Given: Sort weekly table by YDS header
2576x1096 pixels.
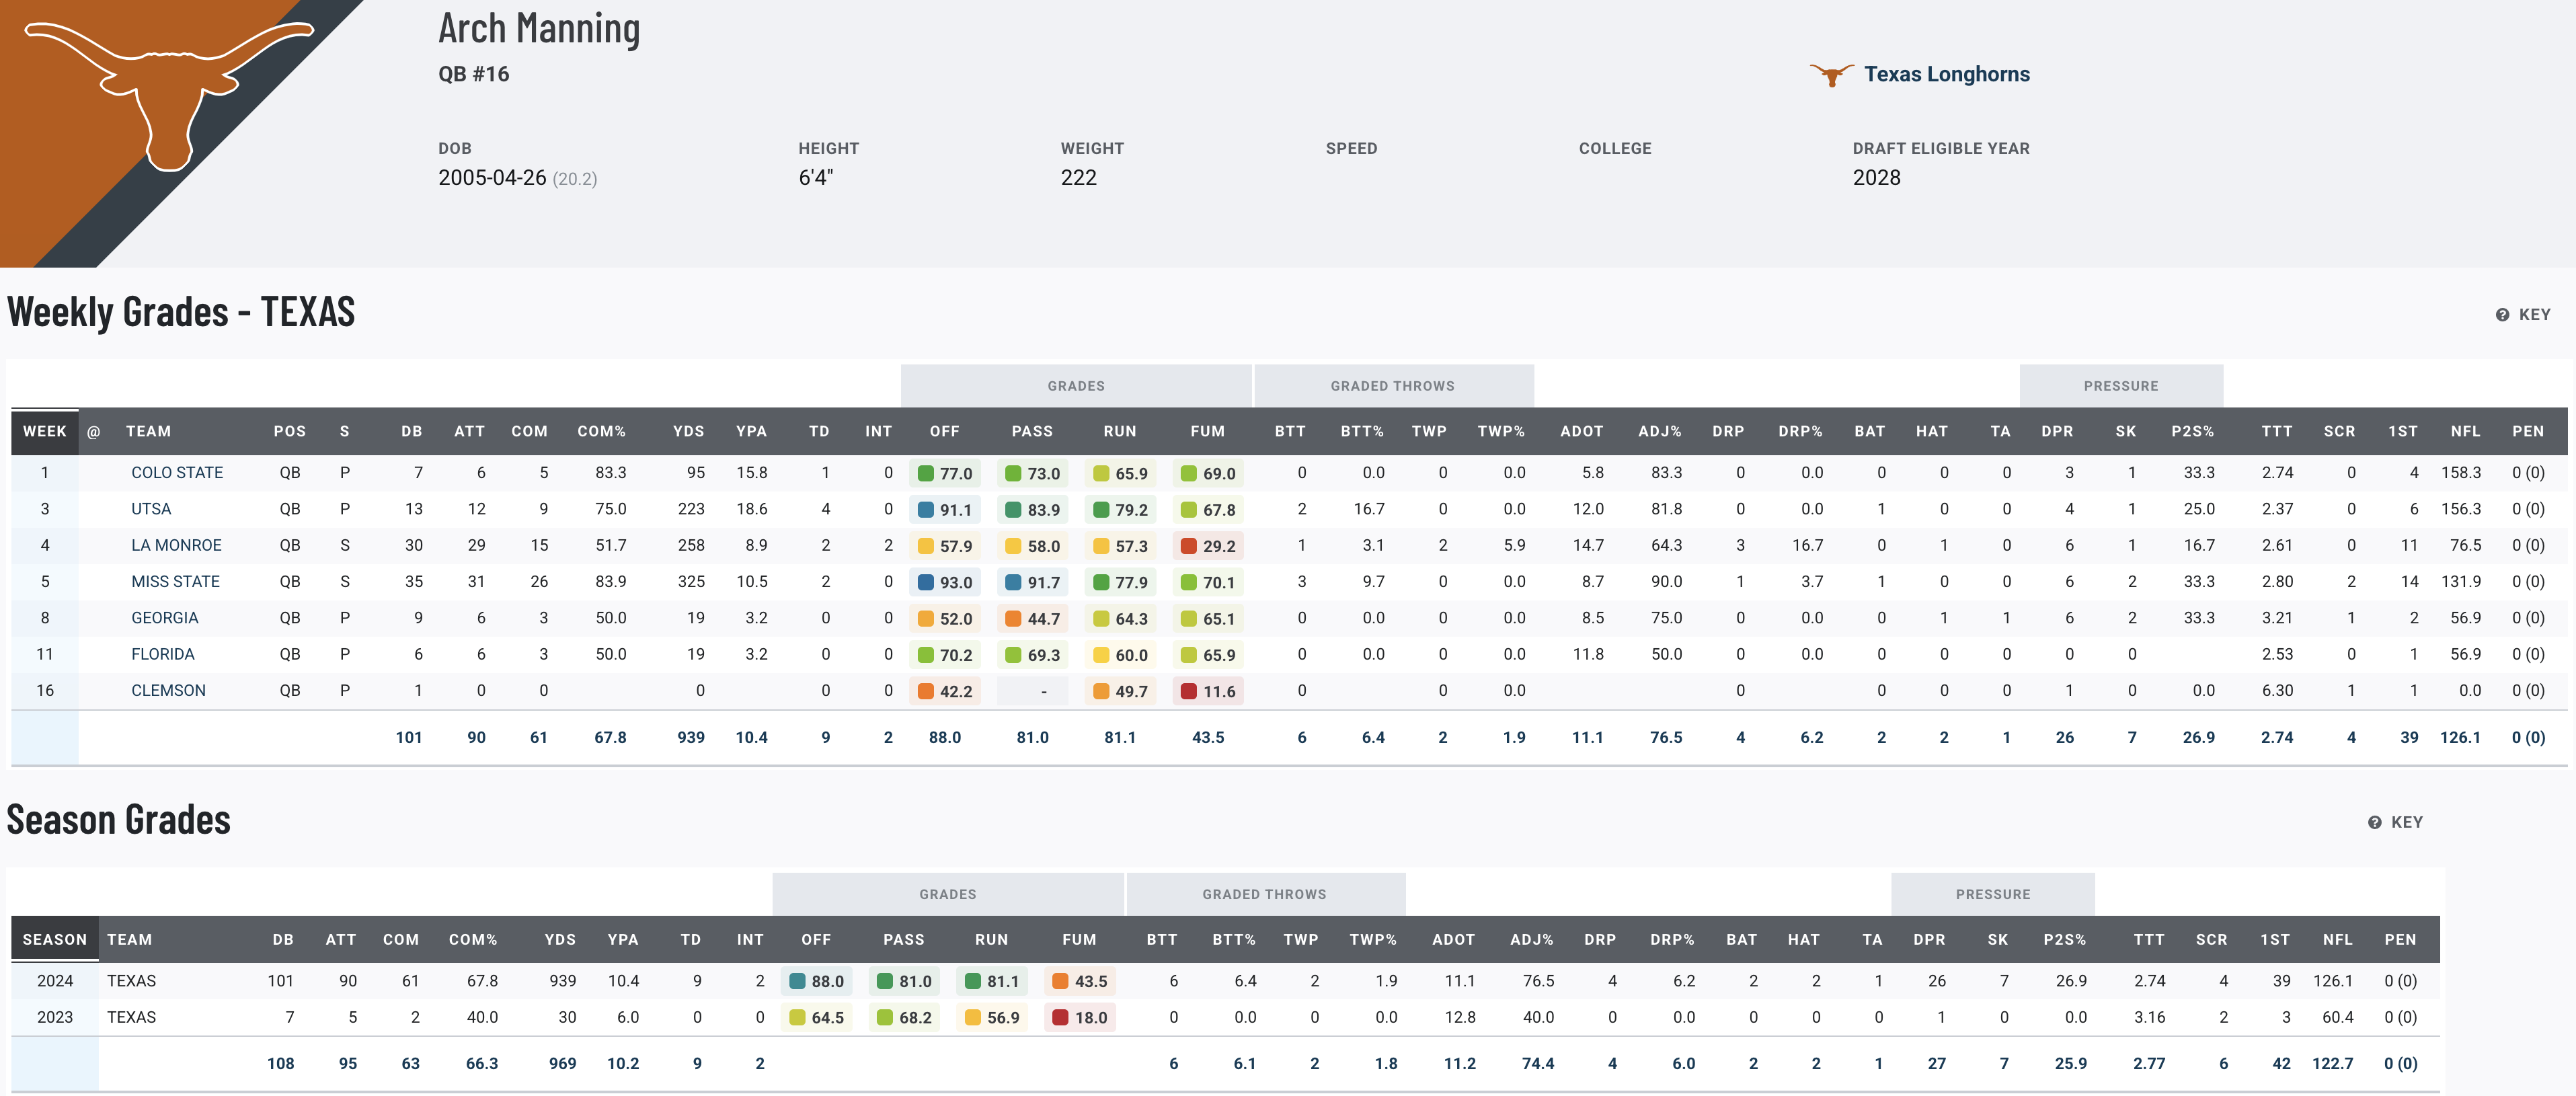Looking at the screenshot, I should click(688, 432).
